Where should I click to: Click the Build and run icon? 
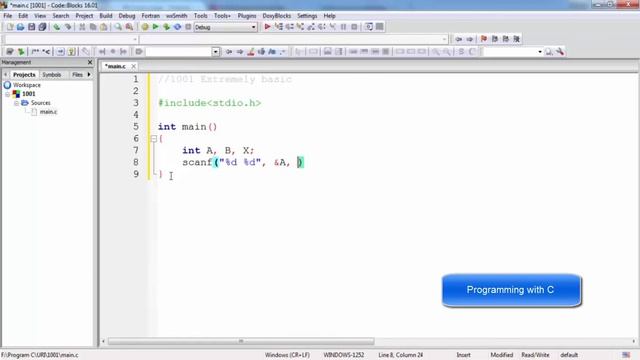(x=167, y=27)
